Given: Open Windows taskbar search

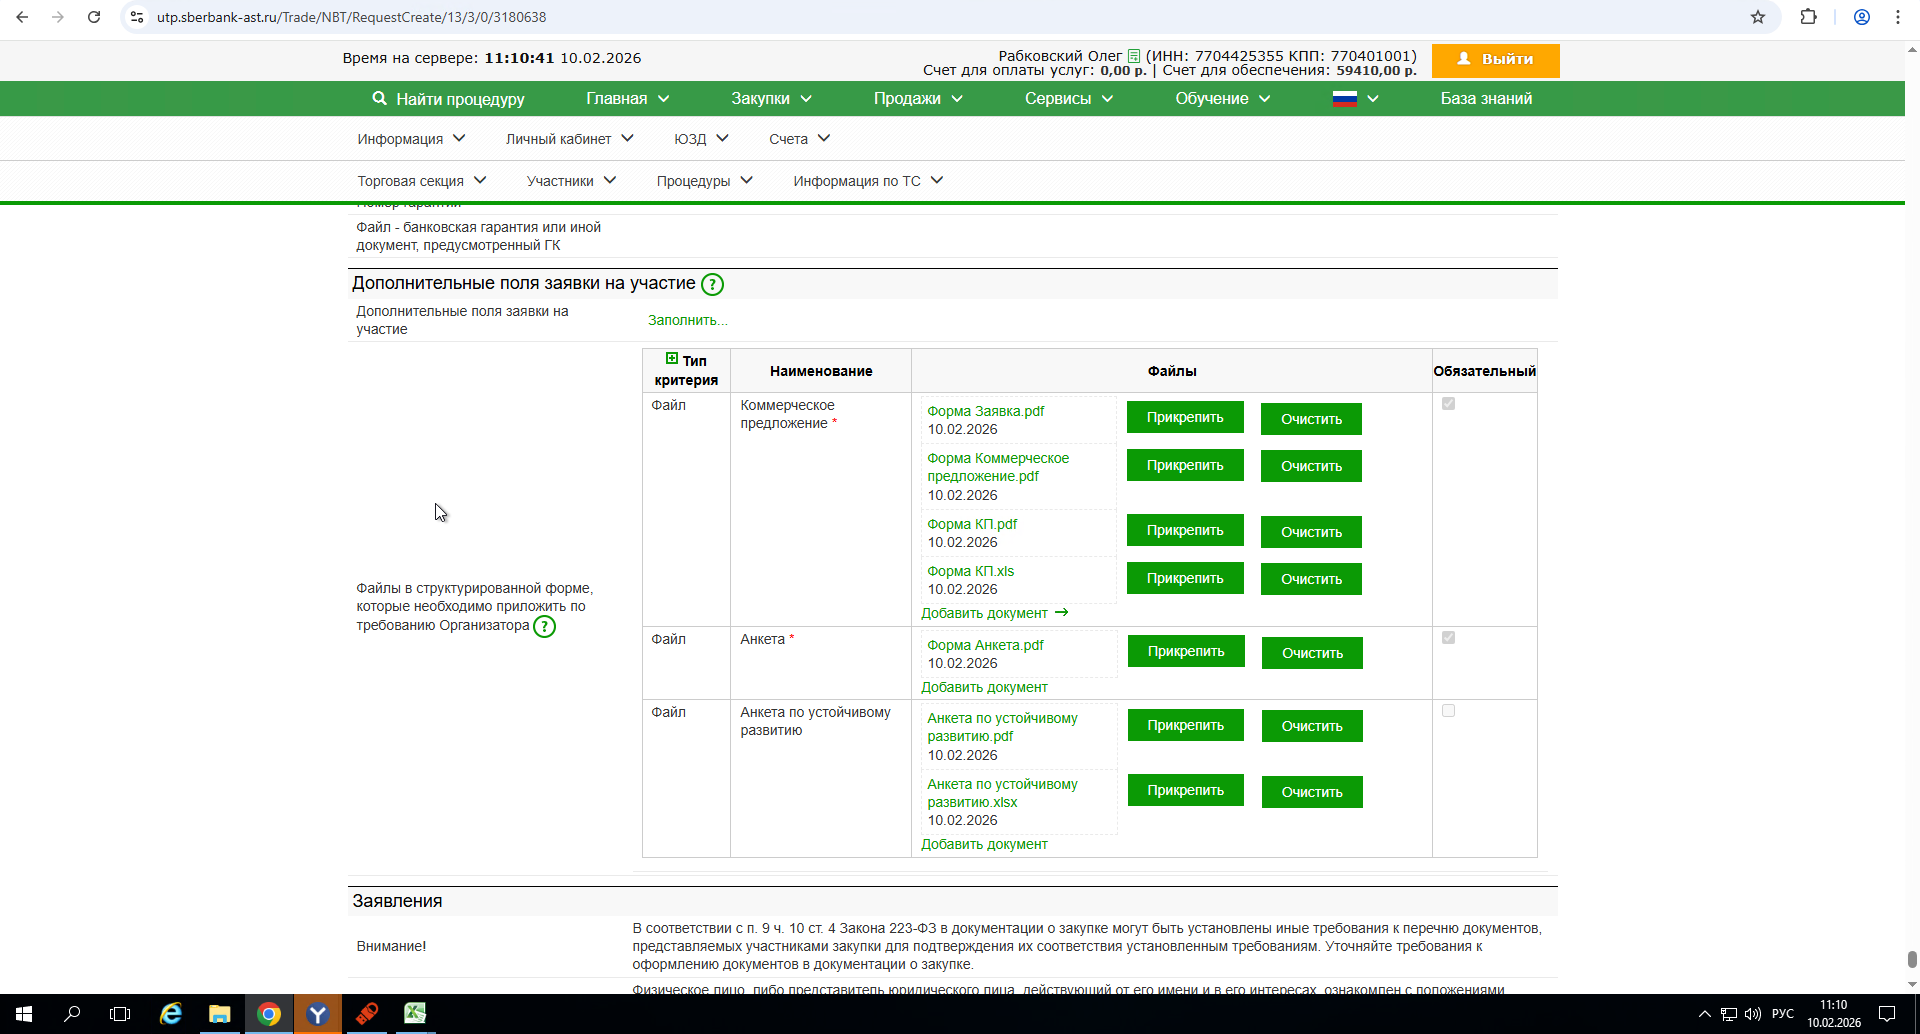Looking at the screenshot, I should coord(72,1014).
